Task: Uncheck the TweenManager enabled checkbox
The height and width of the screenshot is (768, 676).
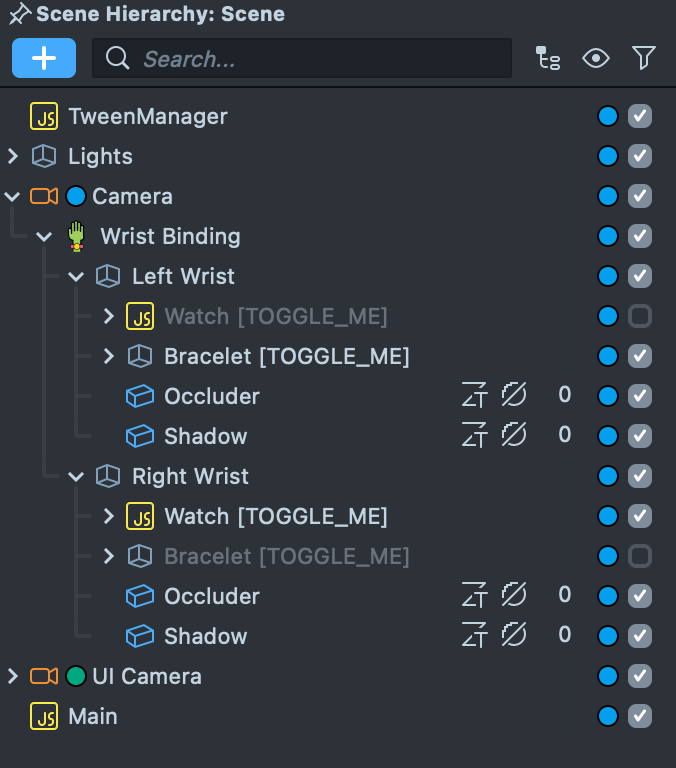Action: [x=640, y=116]
